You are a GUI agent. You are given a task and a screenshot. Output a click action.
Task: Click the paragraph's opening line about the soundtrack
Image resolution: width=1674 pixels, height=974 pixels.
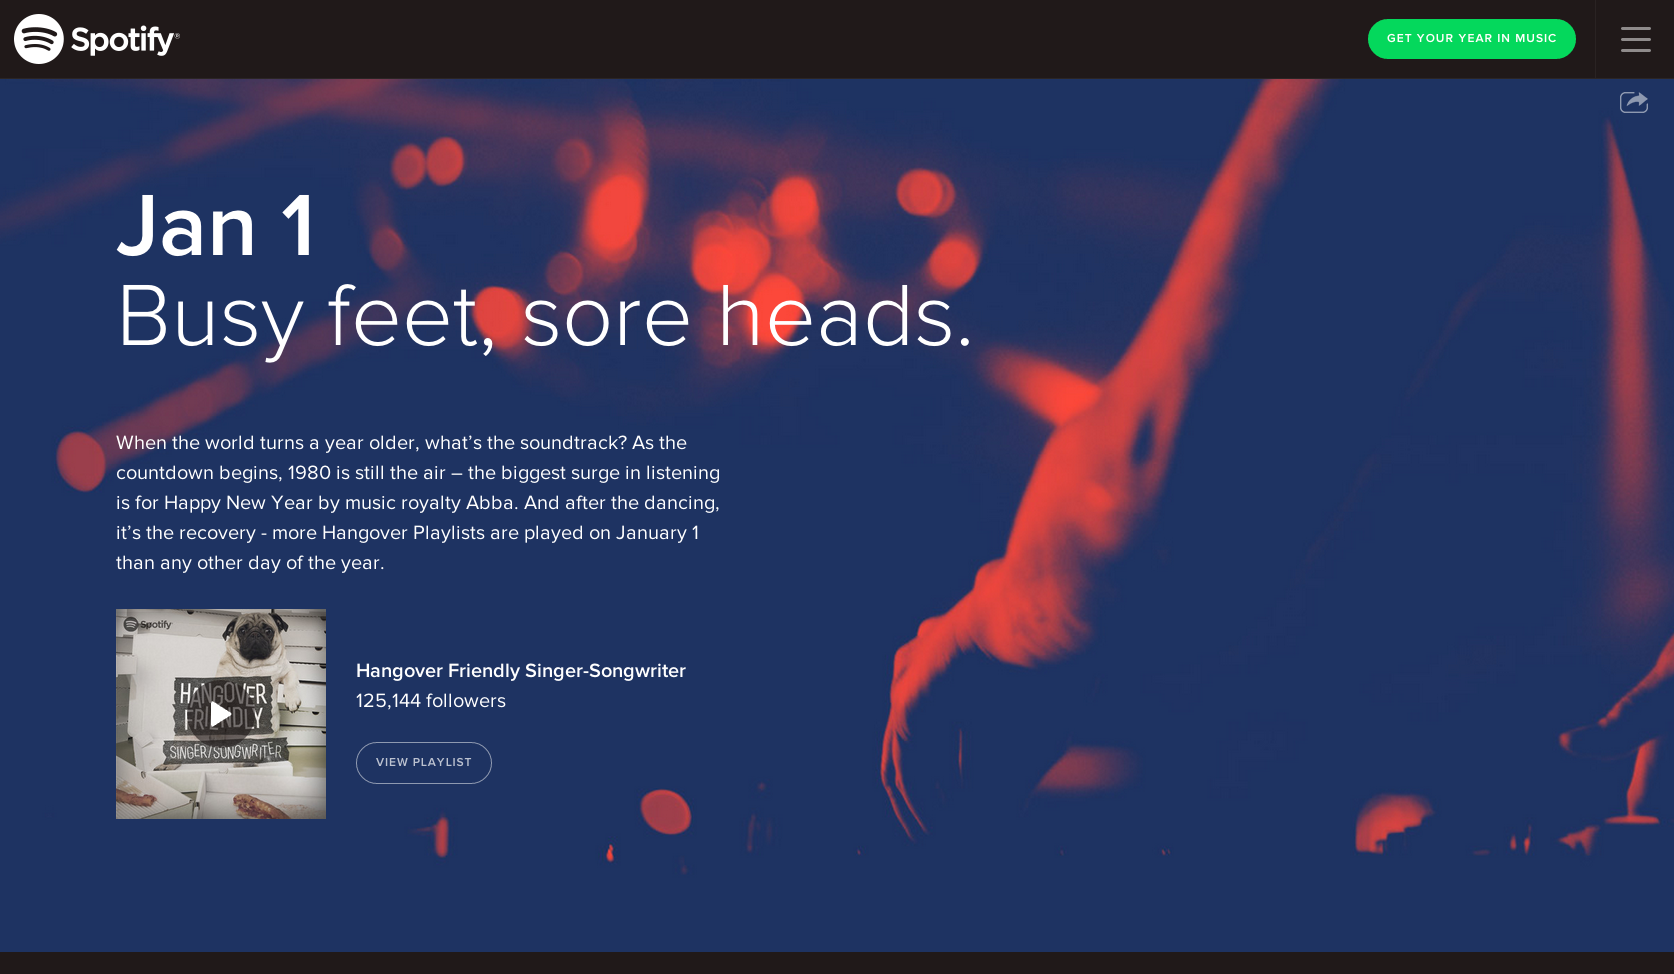pos(401,443)
